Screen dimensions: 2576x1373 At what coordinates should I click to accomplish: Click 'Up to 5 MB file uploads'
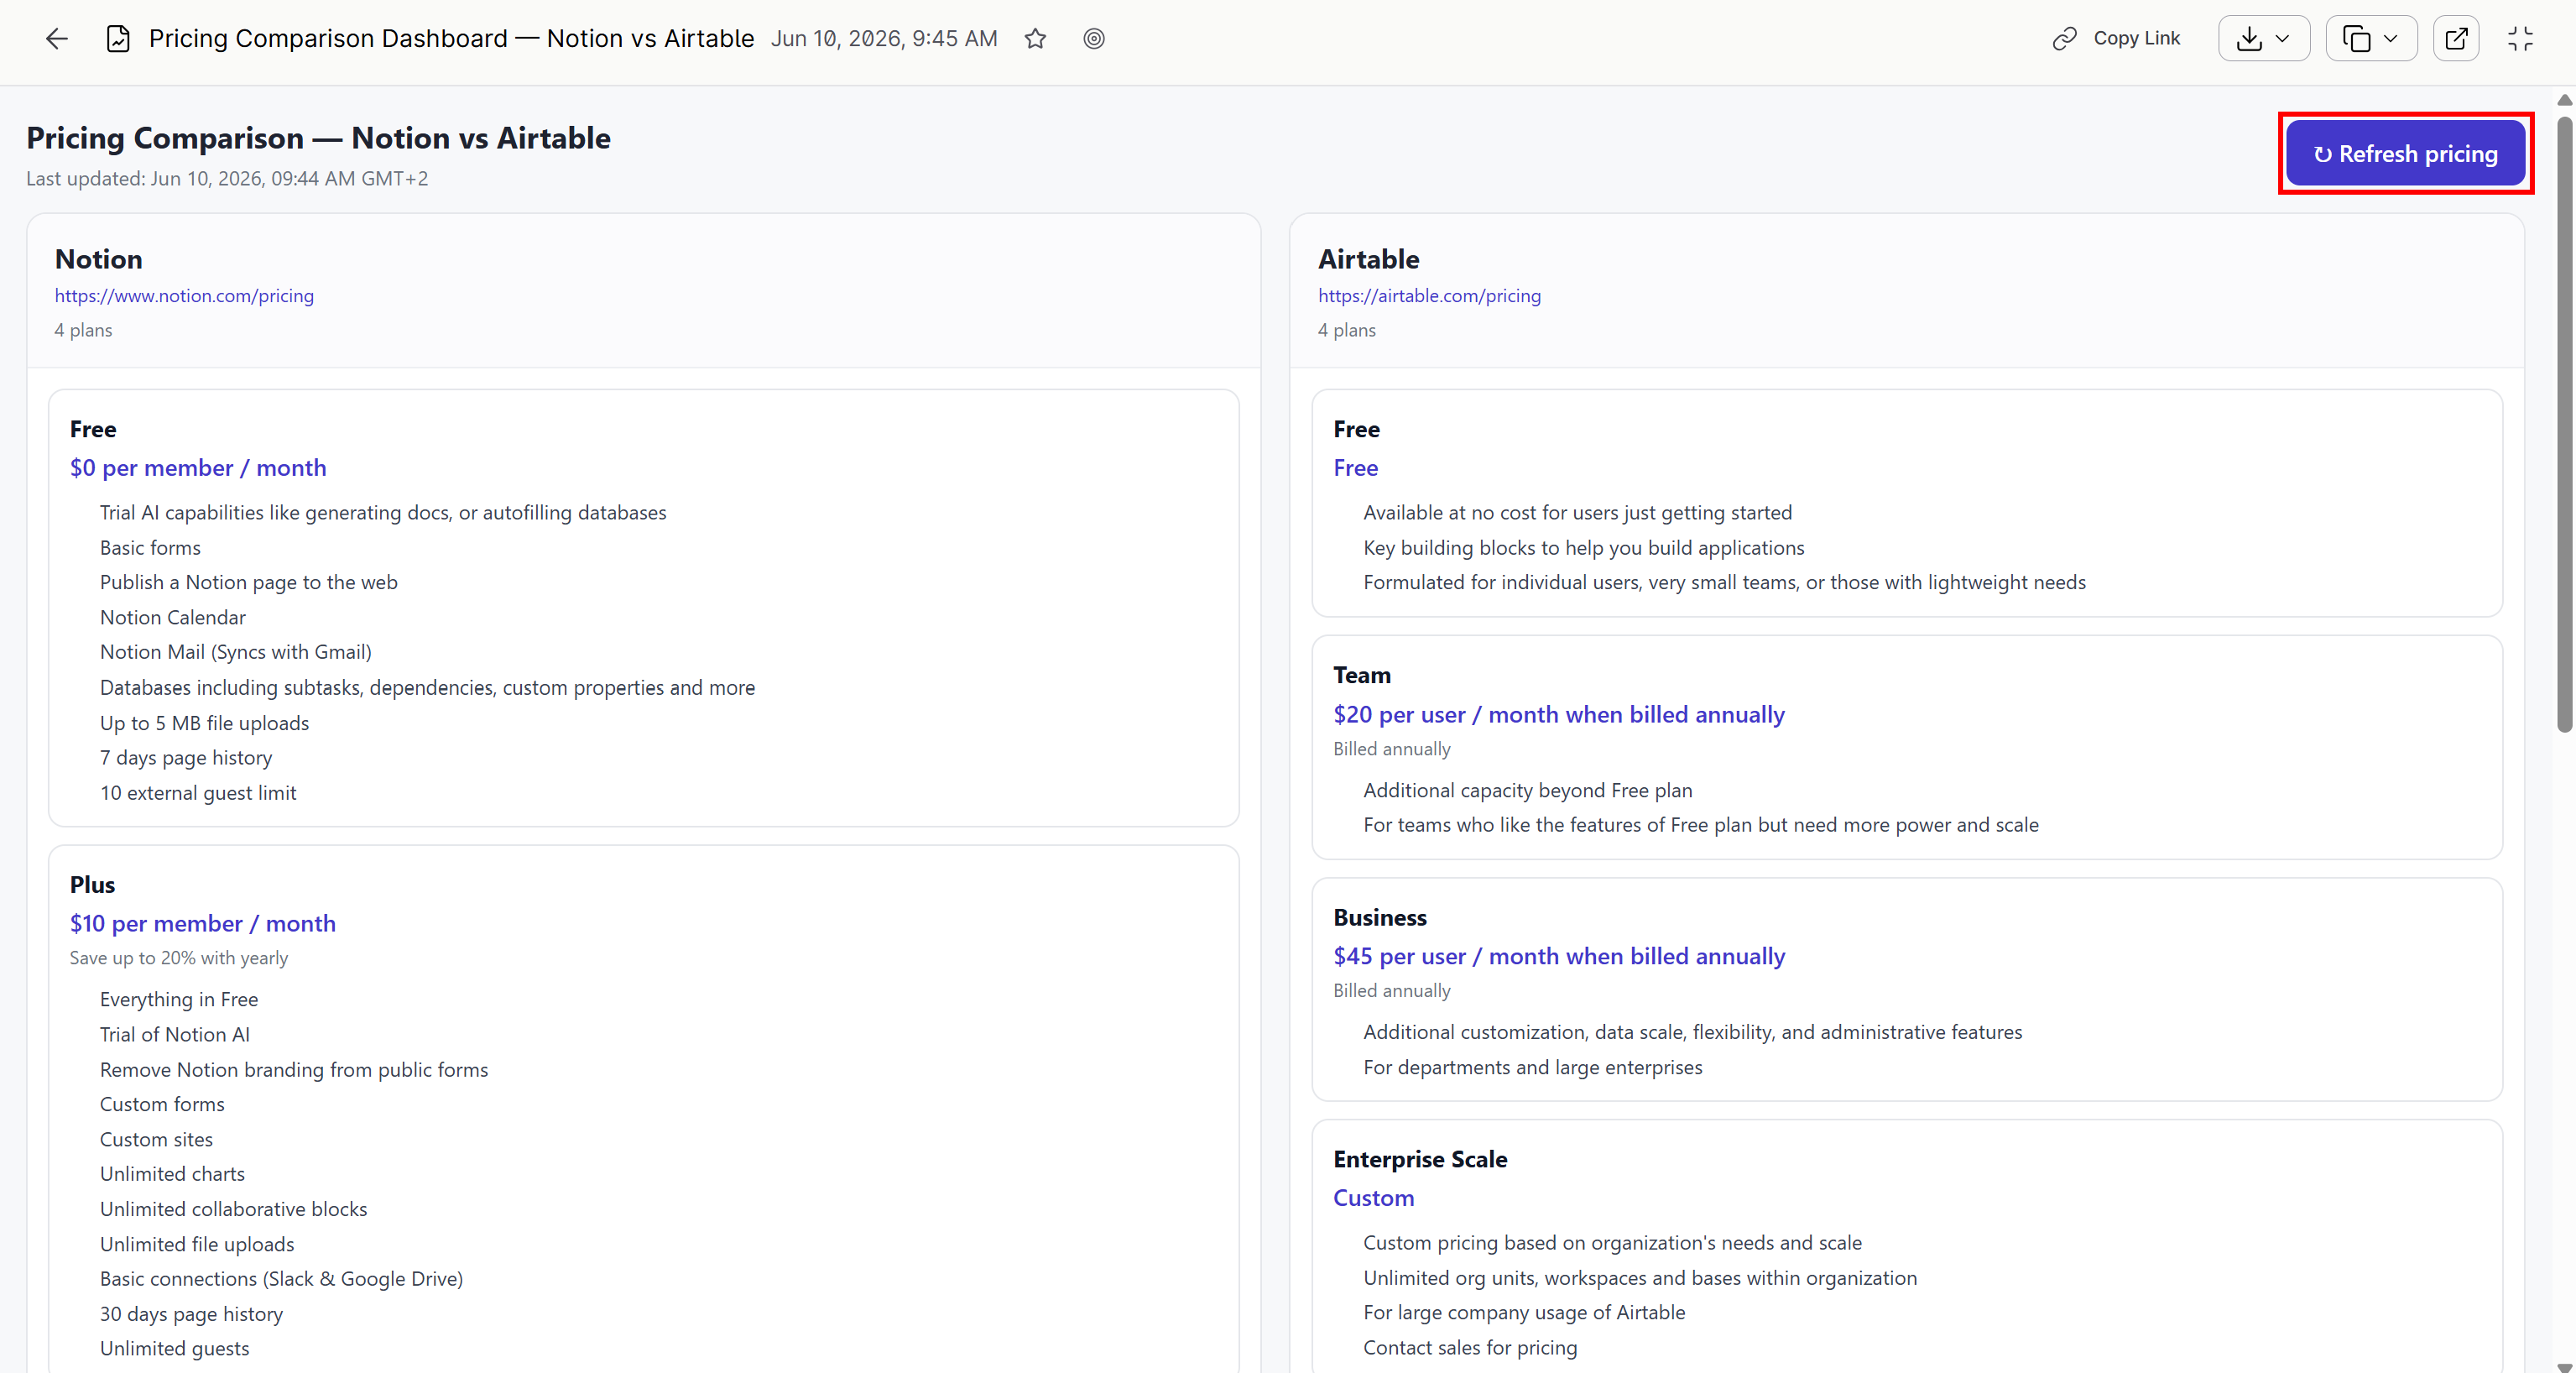tap(205, 723)
